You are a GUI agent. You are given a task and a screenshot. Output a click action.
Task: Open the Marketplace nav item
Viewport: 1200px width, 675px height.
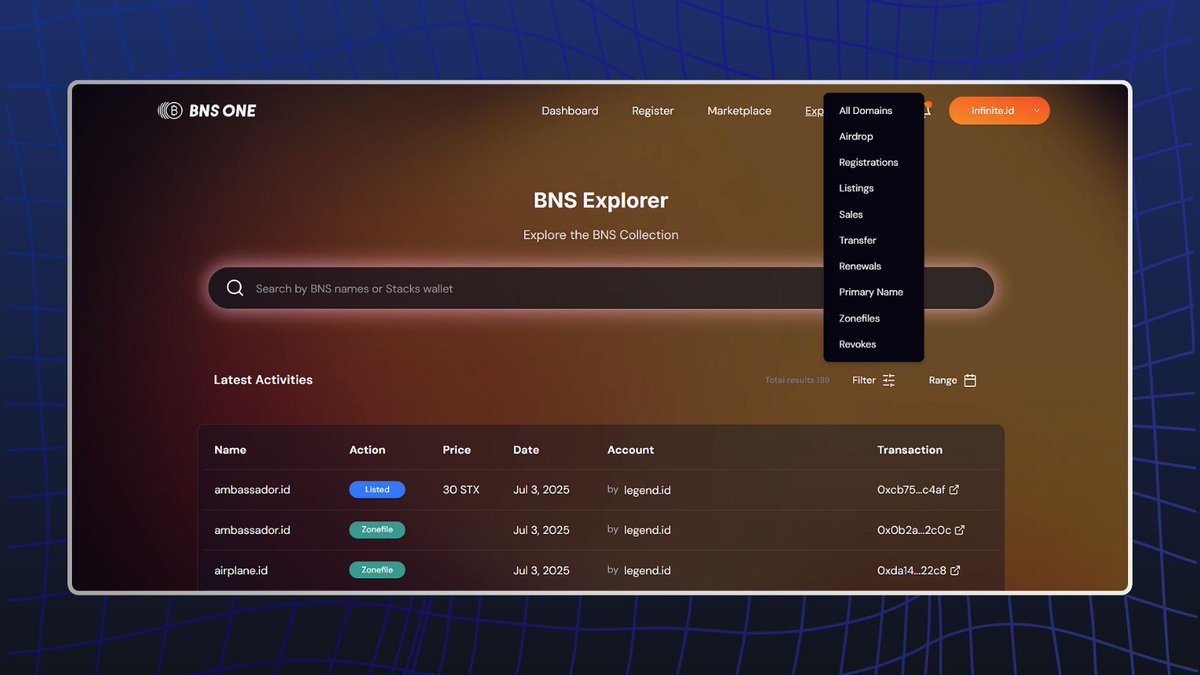[739, 111]
